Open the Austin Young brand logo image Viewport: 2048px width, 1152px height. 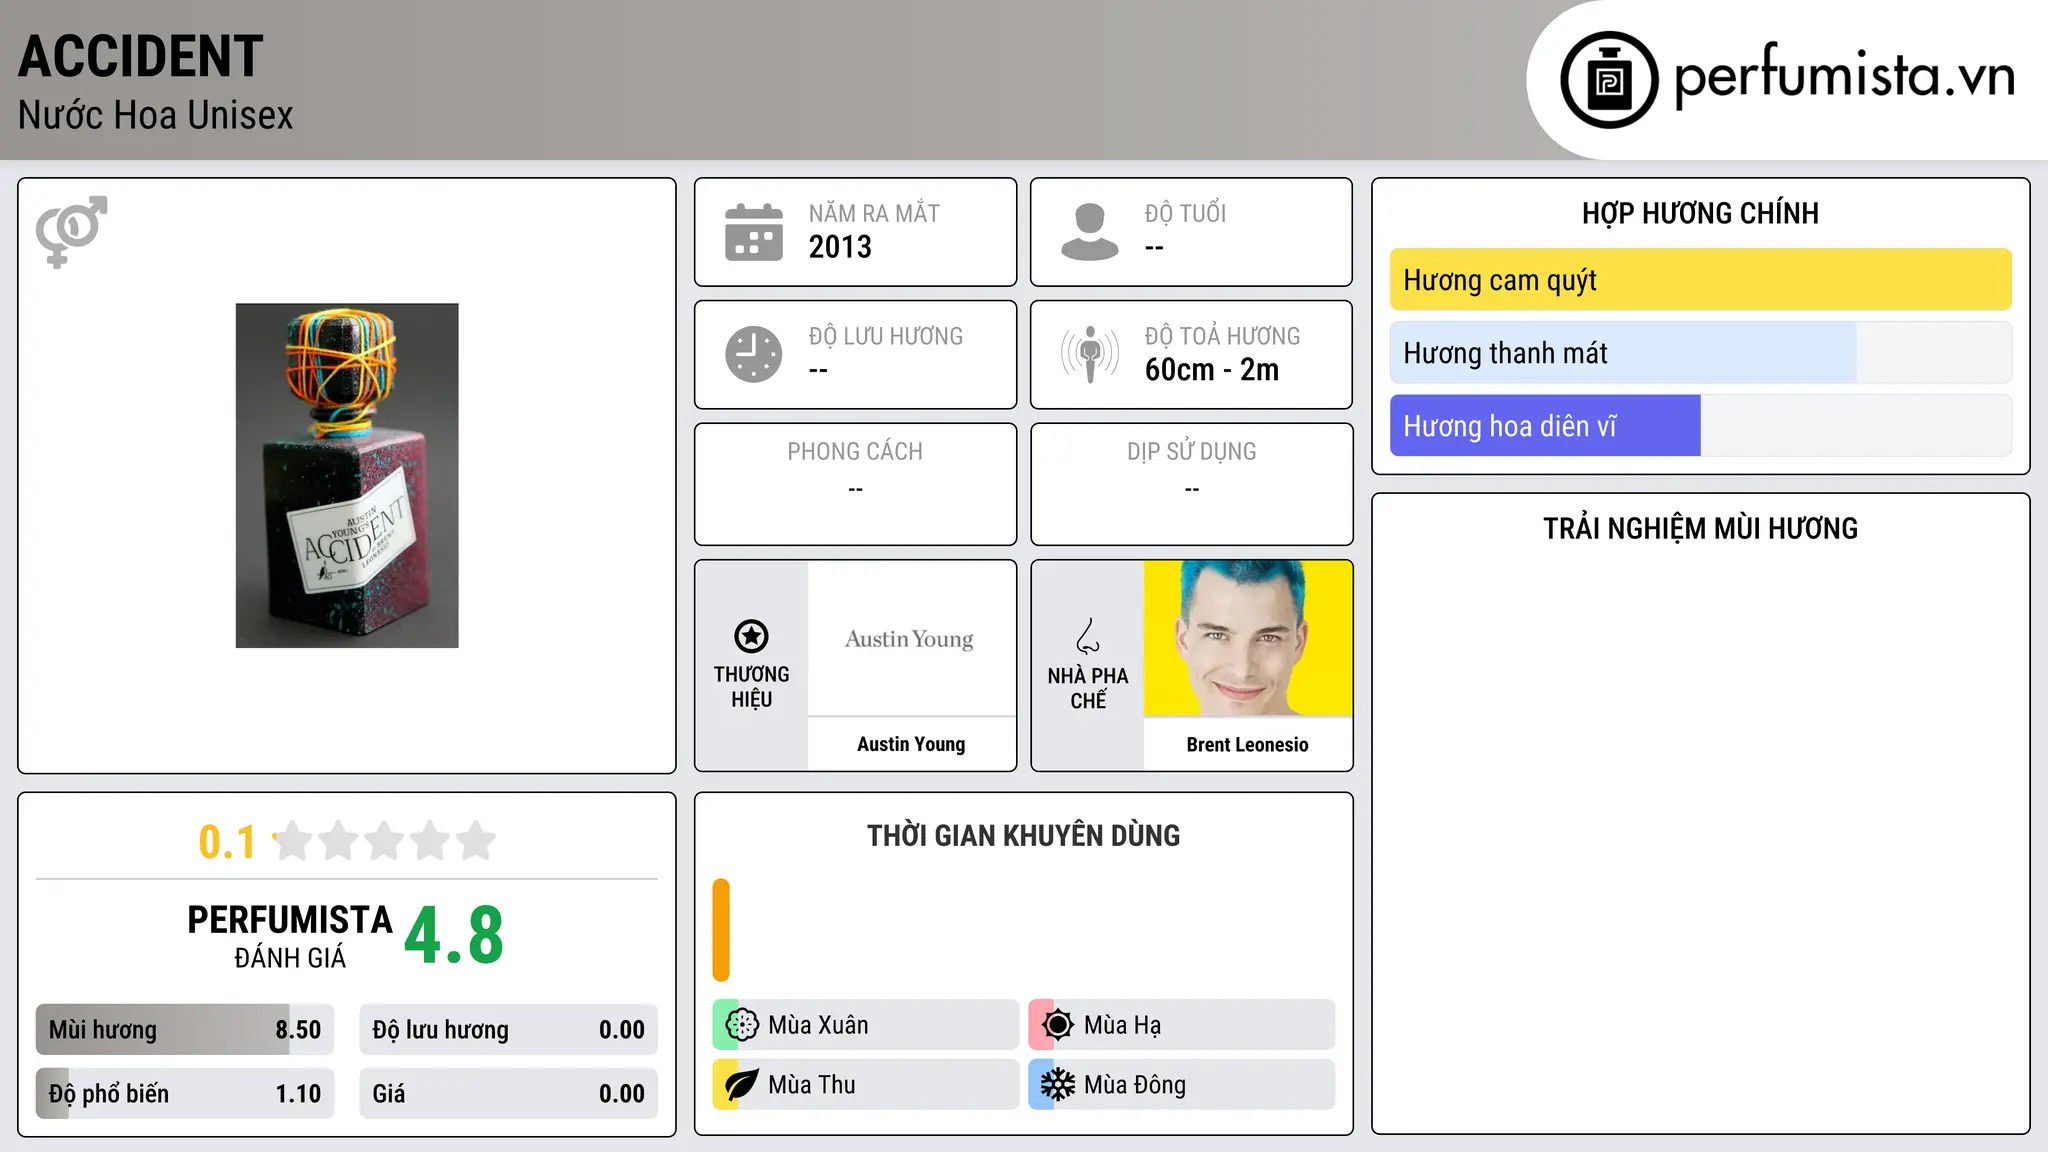(x=911, y=638)
